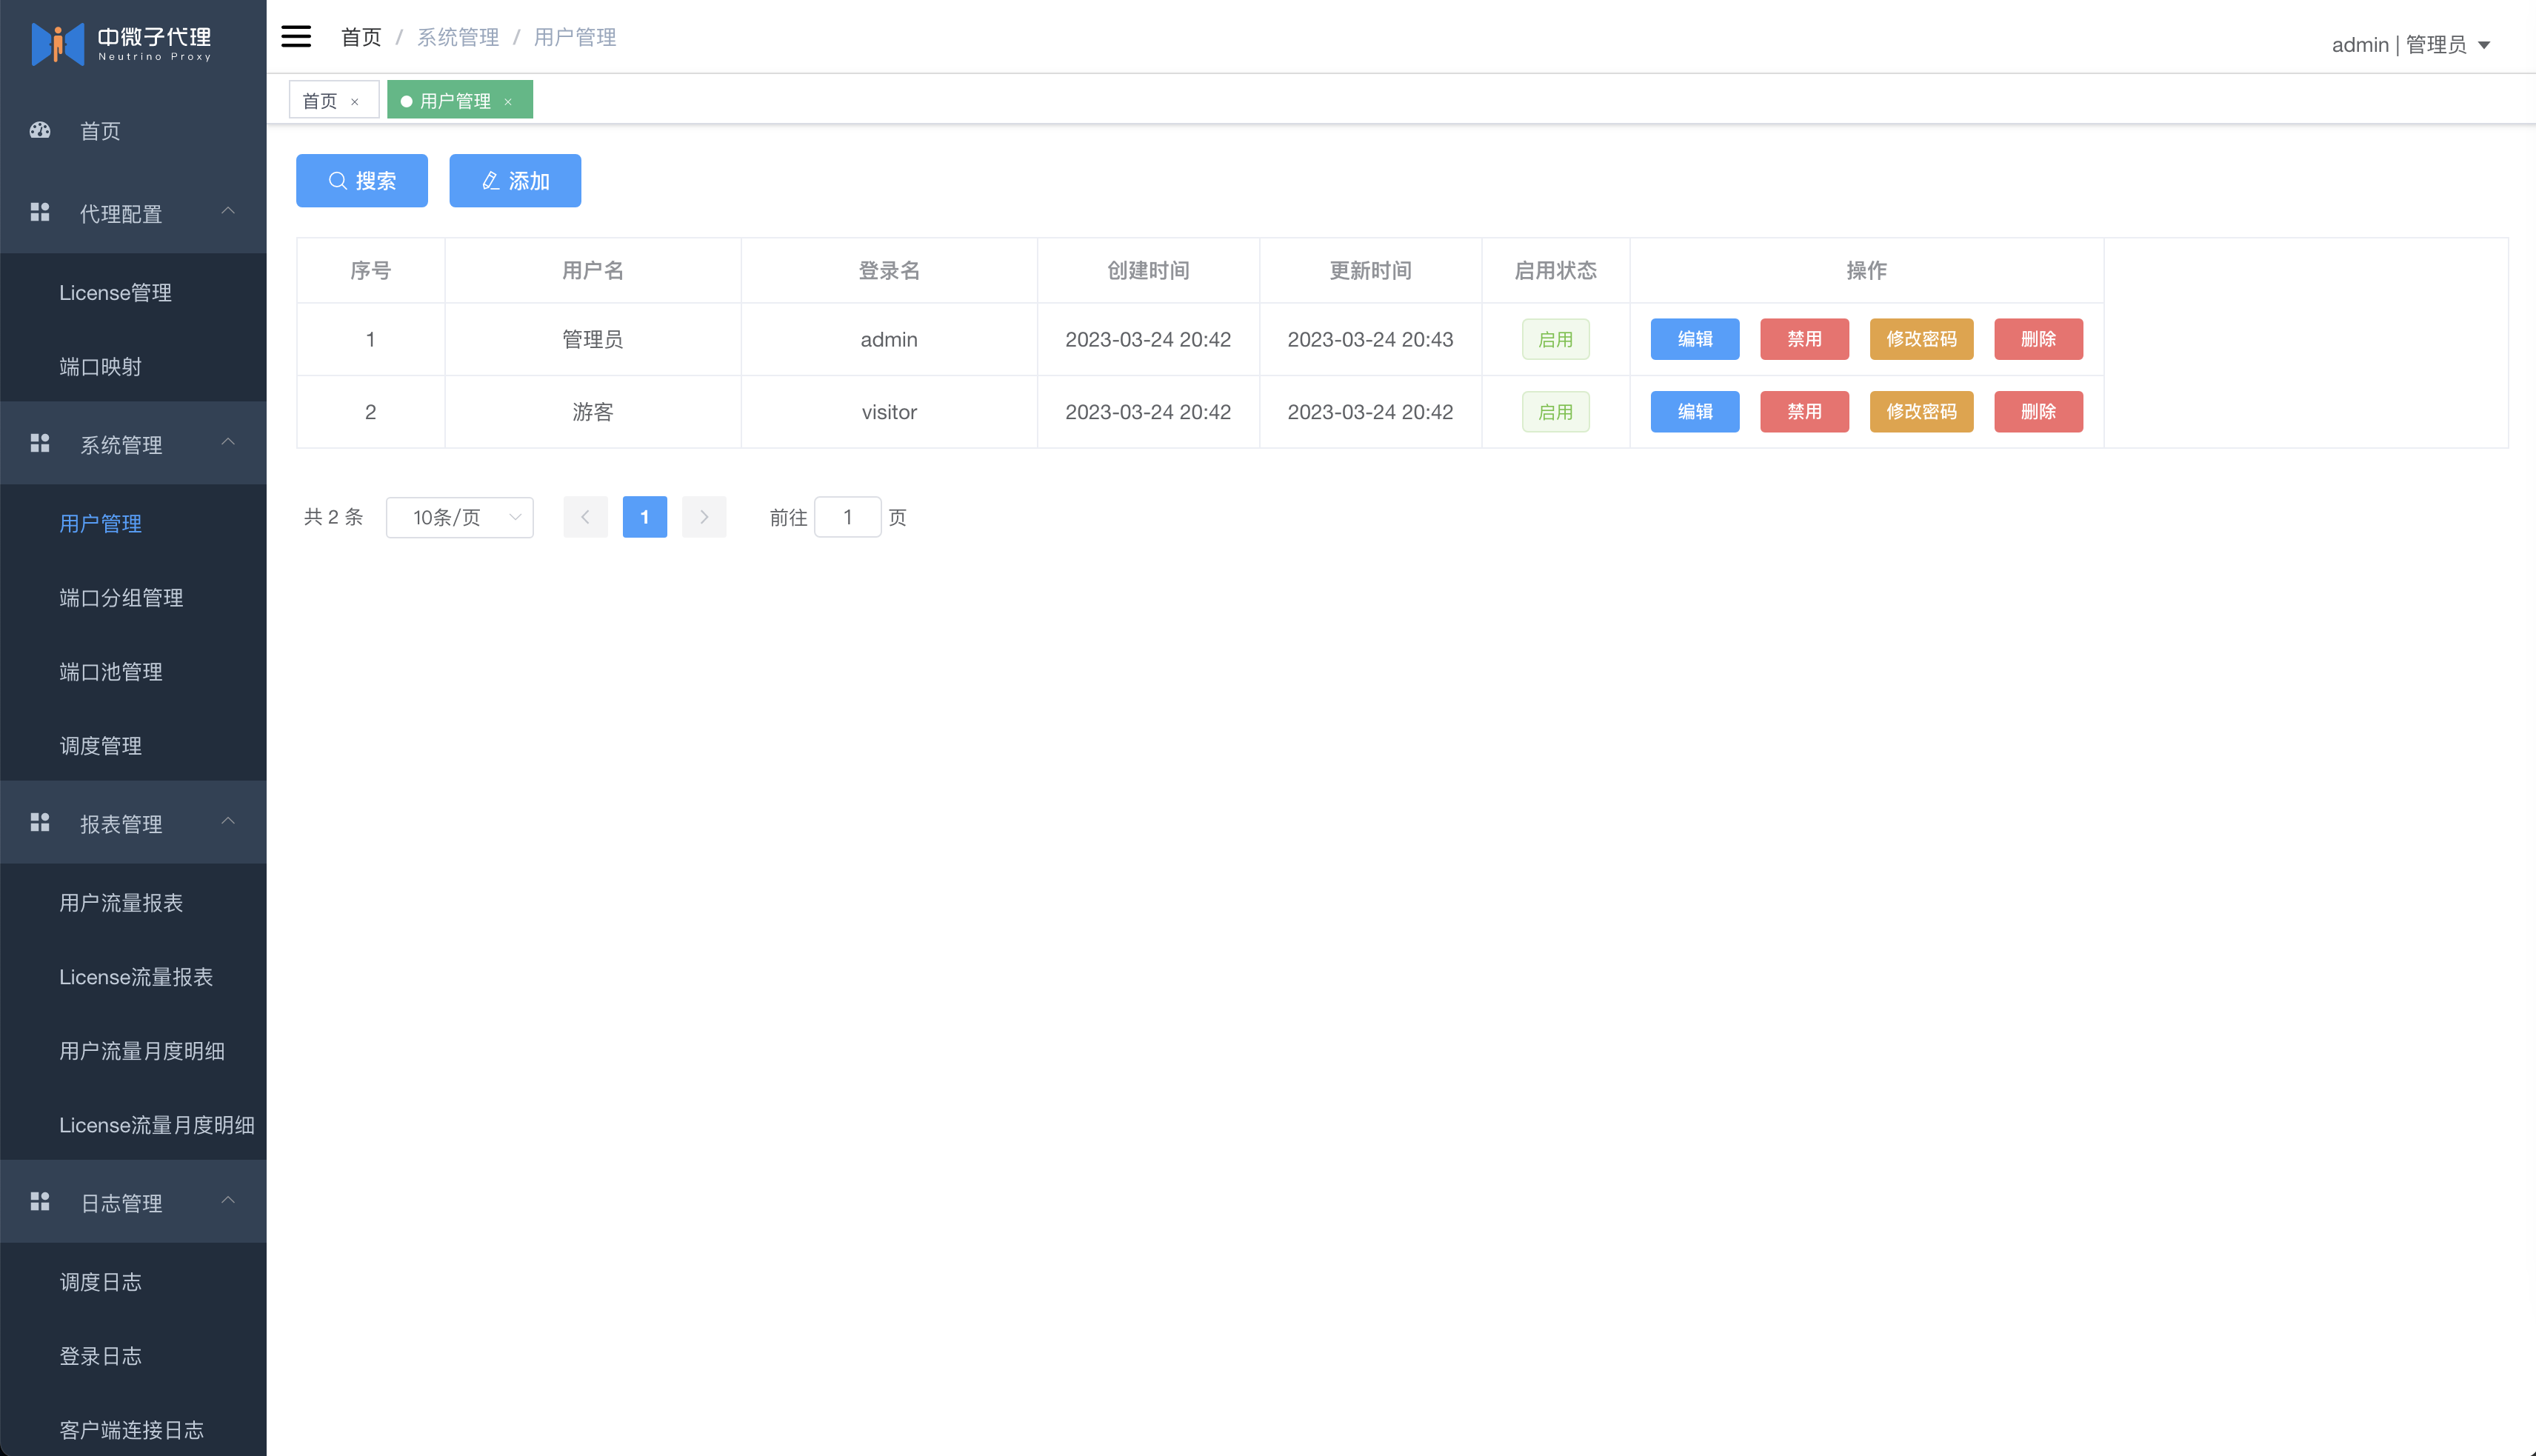Disable the admin user with 禁用

click(x=1804, y=339)
